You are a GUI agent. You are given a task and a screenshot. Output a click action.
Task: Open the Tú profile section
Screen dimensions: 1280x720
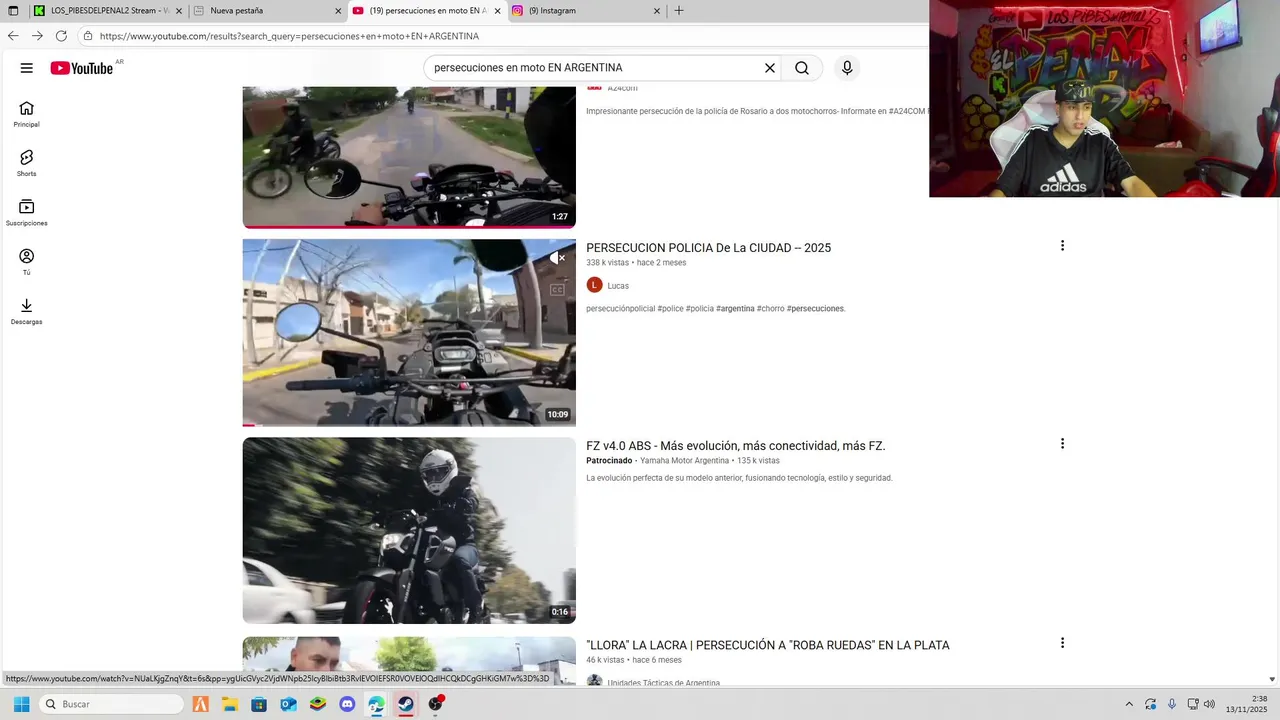click(27, 262)
